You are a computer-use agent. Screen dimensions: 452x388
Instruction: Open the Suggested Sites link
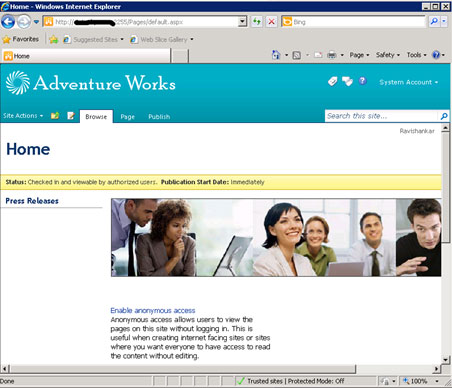(x=94, y=39)
